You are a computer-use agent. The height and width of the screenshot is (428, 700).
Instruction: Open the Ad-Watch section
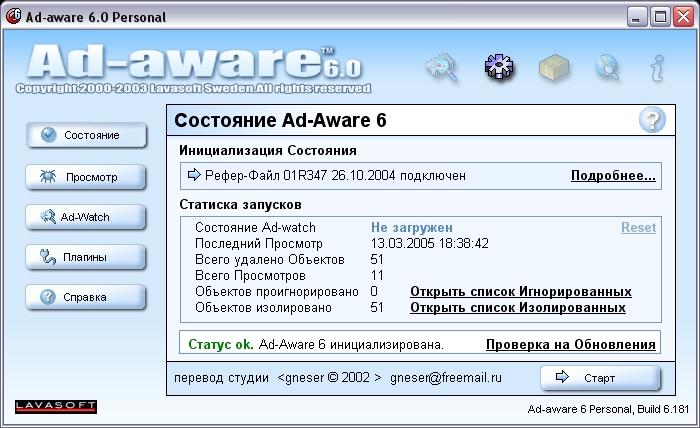[x=86, y=217]
